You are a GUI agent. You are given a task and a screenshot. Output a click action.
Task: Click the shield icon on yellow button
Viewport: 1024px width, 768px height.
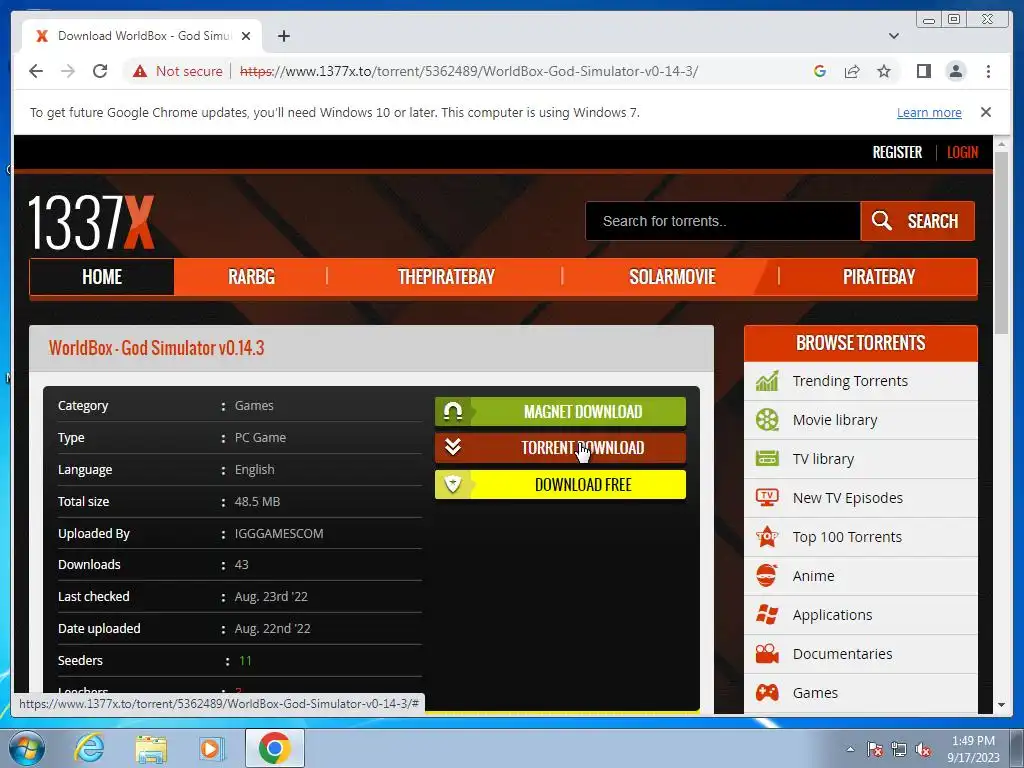click(453, 484)
